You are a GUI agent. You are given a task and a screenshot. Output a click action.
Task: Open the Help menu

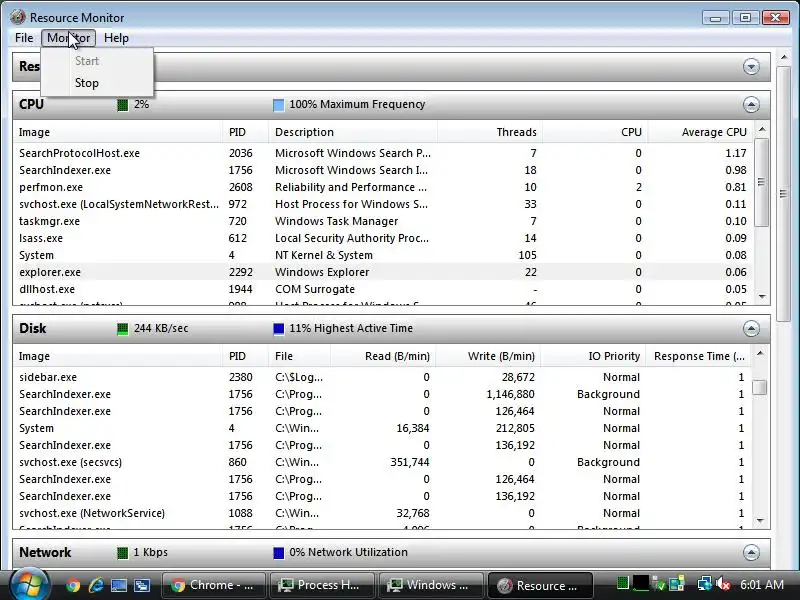[x=116, y=38]
